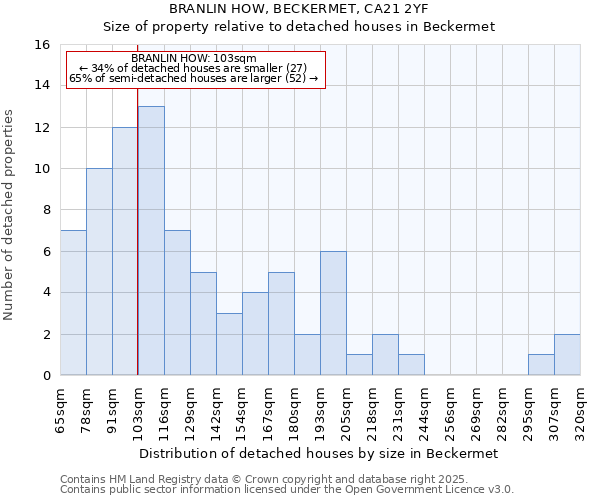Click the x-axis title 'Distribution of detached houses by size'
Viewport: 600px width, 500px height.
(x=272, y=453)
